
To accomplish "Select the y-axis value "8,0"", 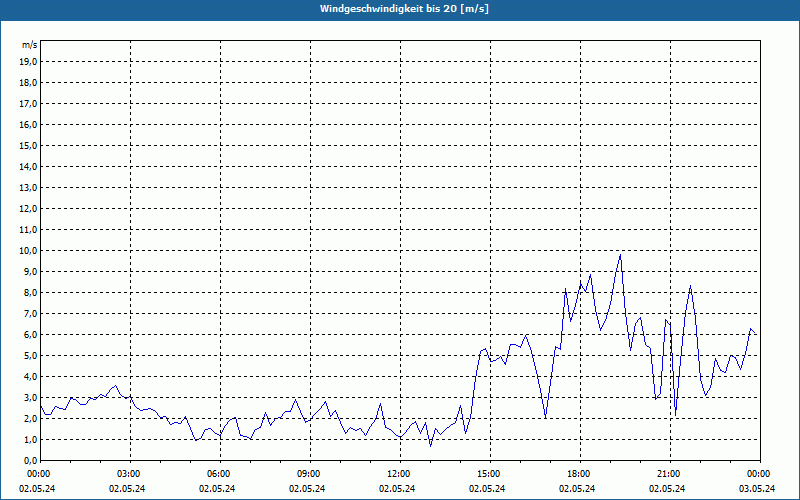I will pos(30,292).
